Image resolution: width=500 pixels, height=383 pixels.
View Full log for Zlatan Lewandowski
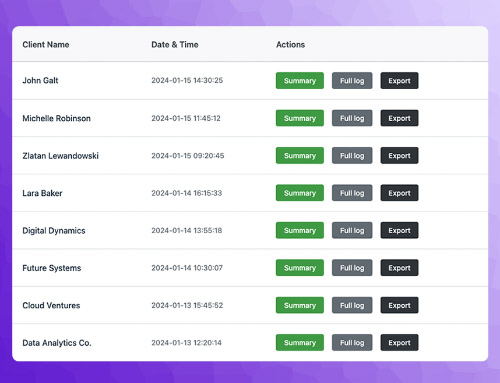pyautogui.click(x=352, y=156)
